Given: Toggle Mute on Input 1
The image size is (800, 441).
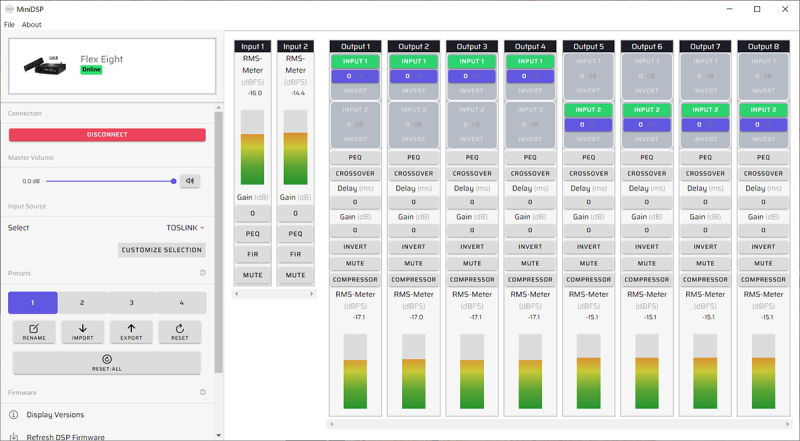Looking at the screenshot, I should [x=252, y=275].
